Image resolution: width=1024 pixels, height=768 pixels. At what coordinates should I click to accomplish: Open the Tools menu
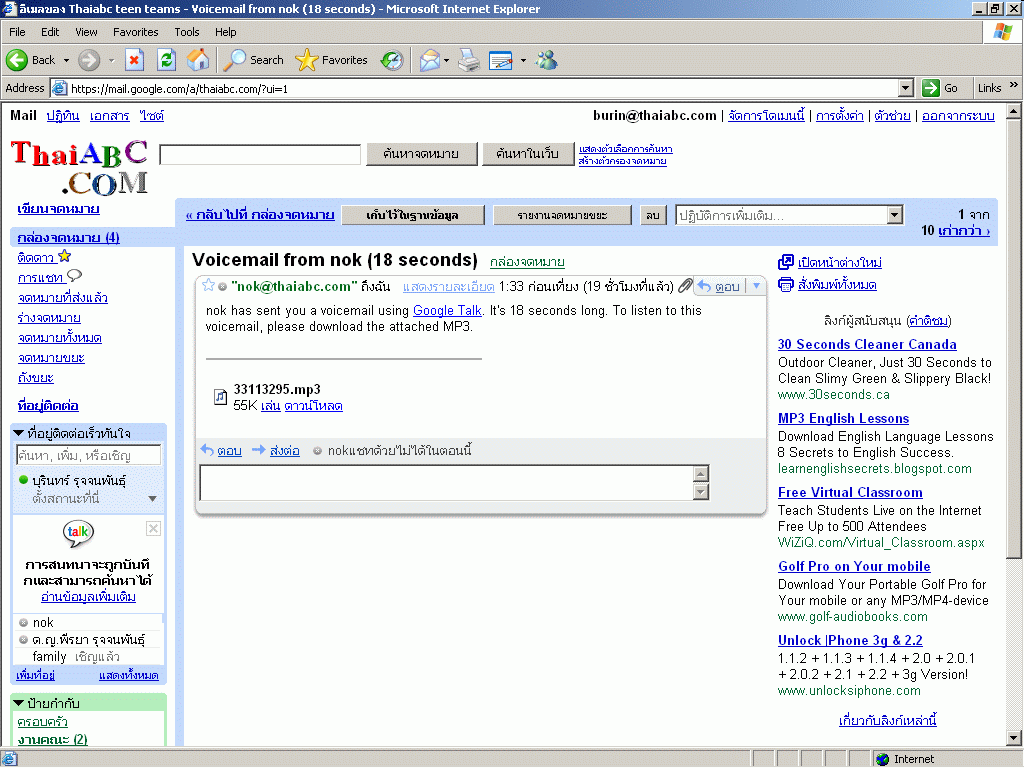click(x=187, y=32)
